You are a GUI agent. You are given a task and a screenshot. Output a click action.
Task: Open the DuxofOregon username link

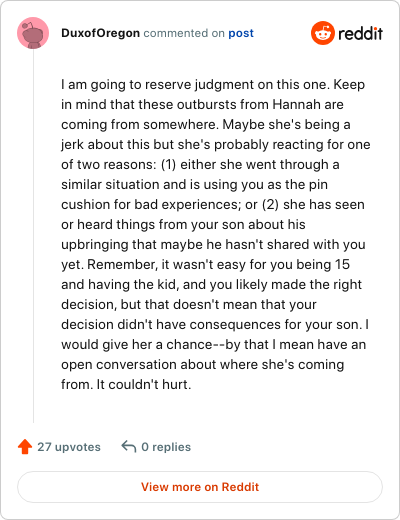(x=100, y=33)
